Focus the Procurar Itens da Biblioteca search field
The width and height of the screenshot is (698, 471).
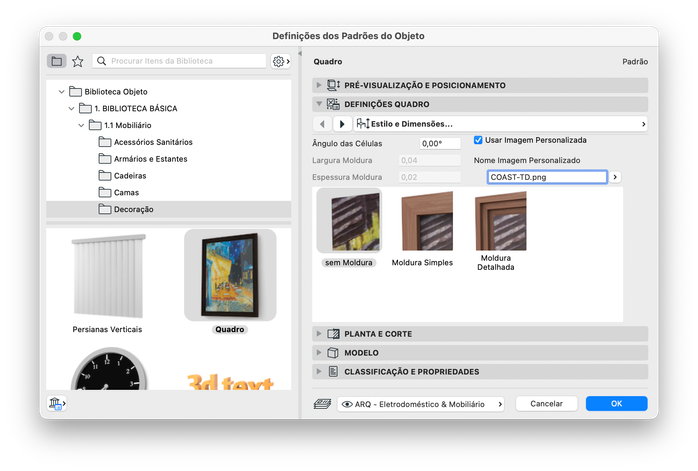[179, 61]
